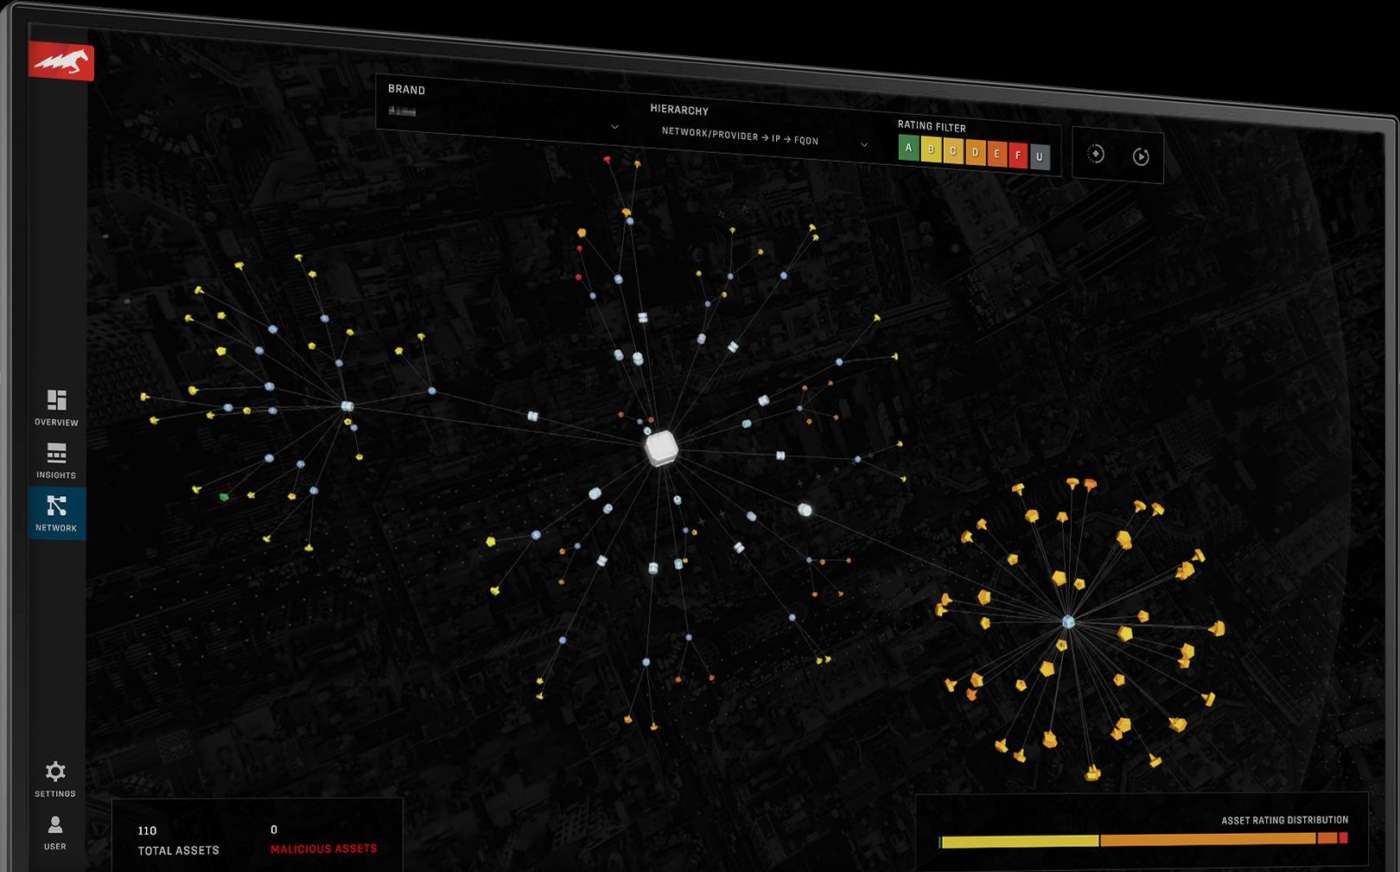The image size is (1400, 872).
Task: Click the Malicious Assets count label
Action: (323, 849)
